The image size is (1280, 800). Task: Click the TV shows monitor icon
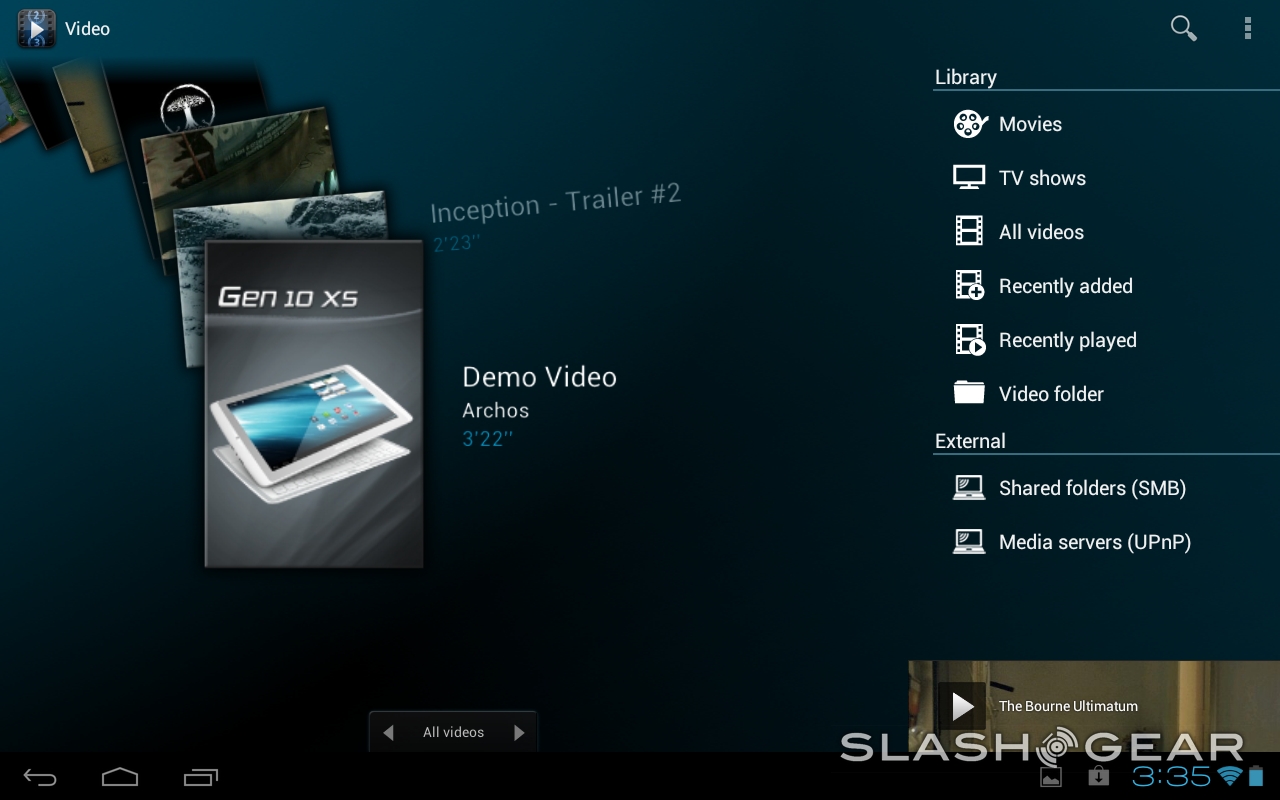click(969, 178)
